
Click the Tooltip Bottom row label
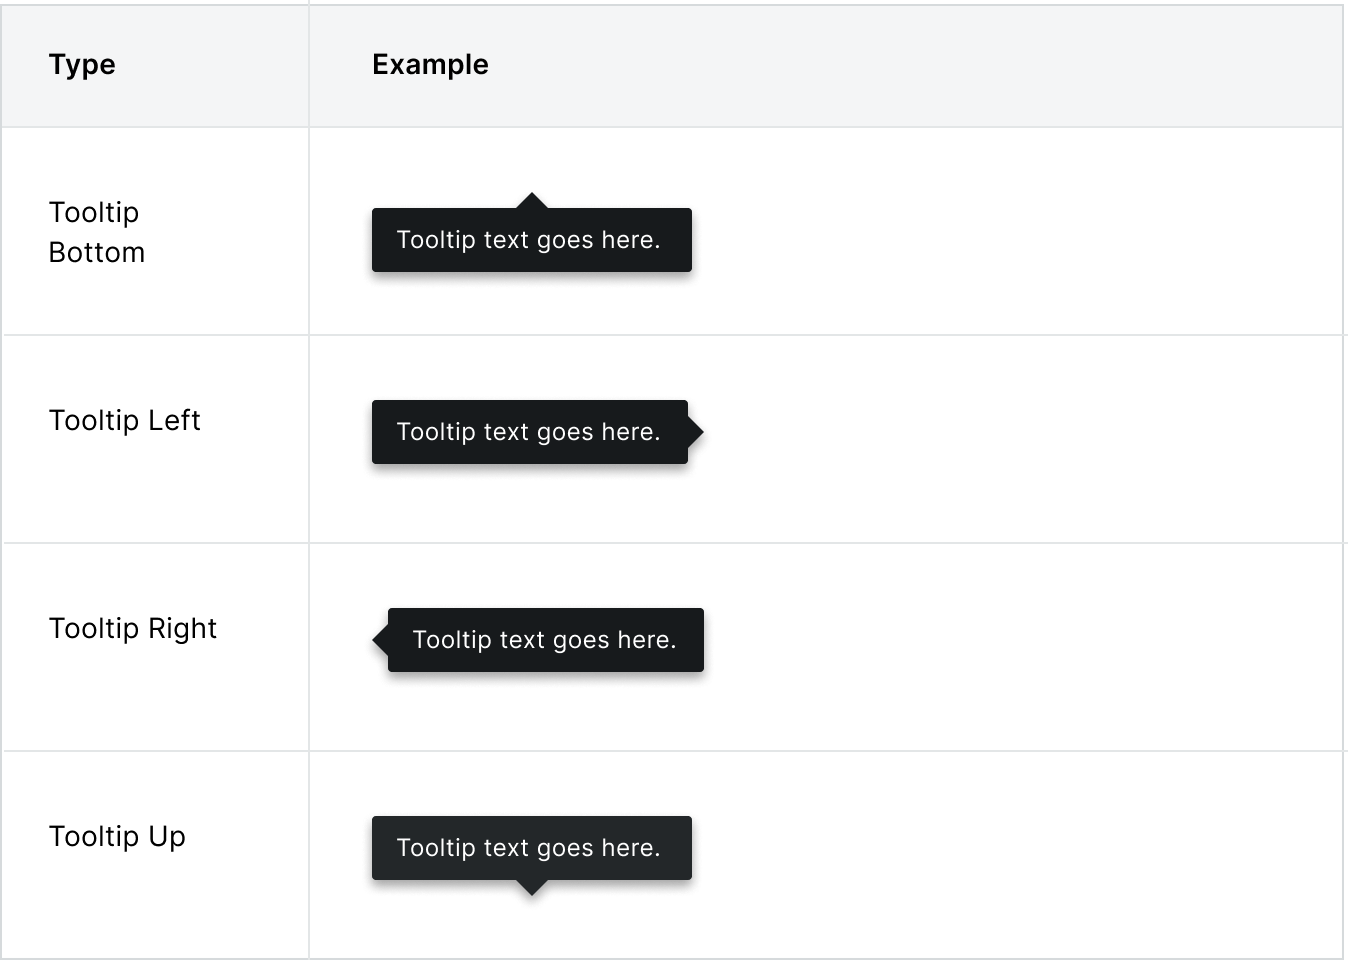(97, 232)
